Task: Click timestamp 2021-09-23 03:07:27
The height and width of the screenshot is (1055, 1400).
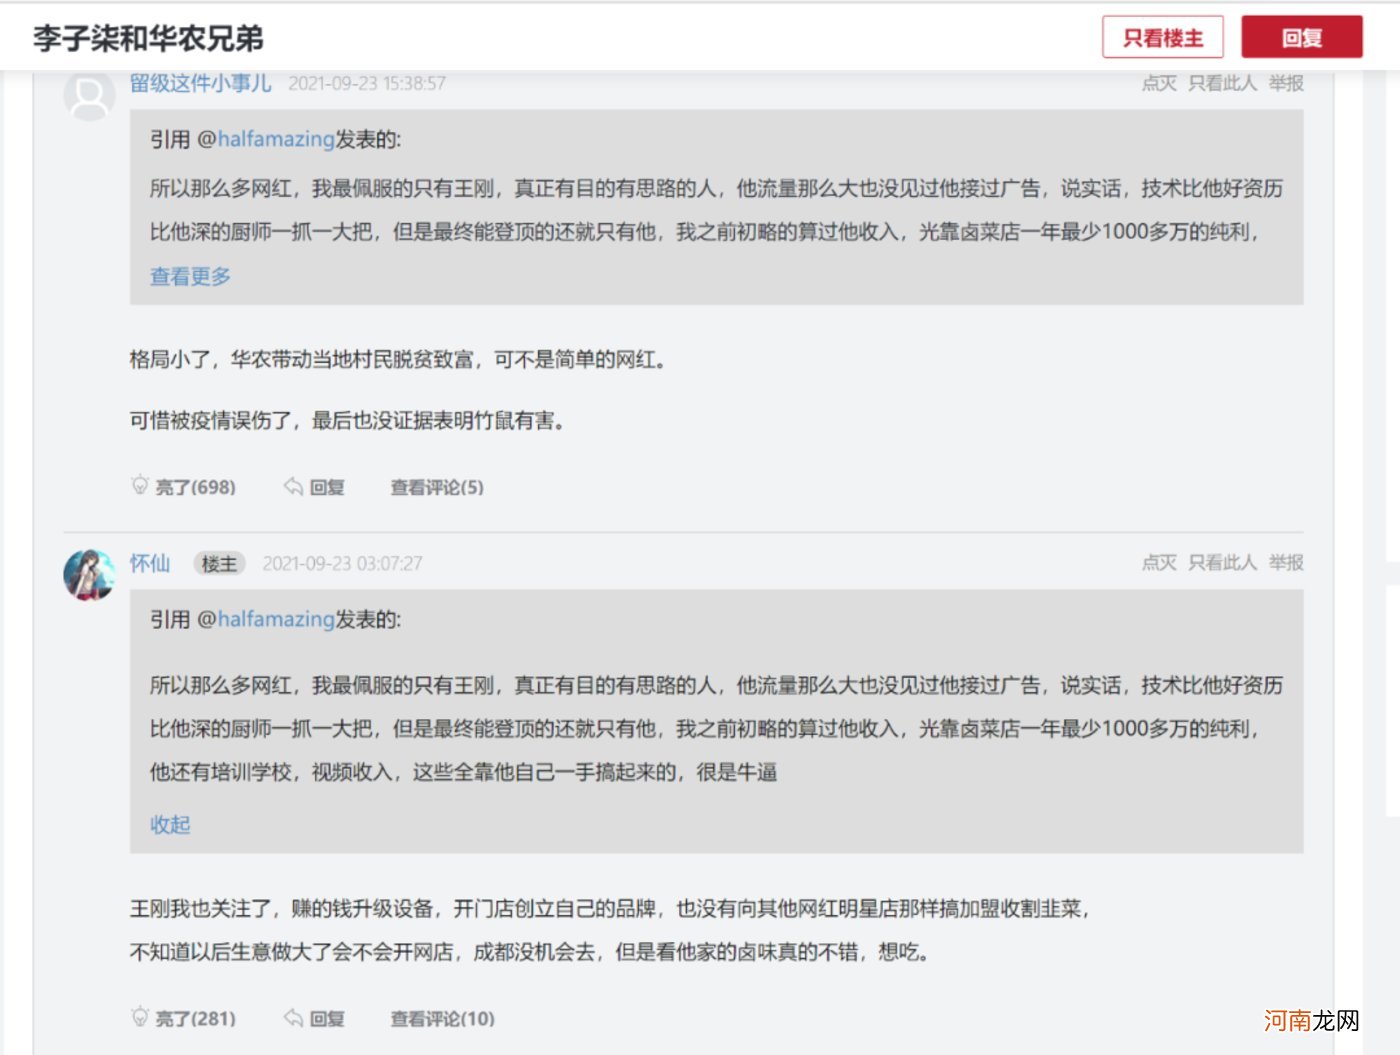Action: [342, 564]
